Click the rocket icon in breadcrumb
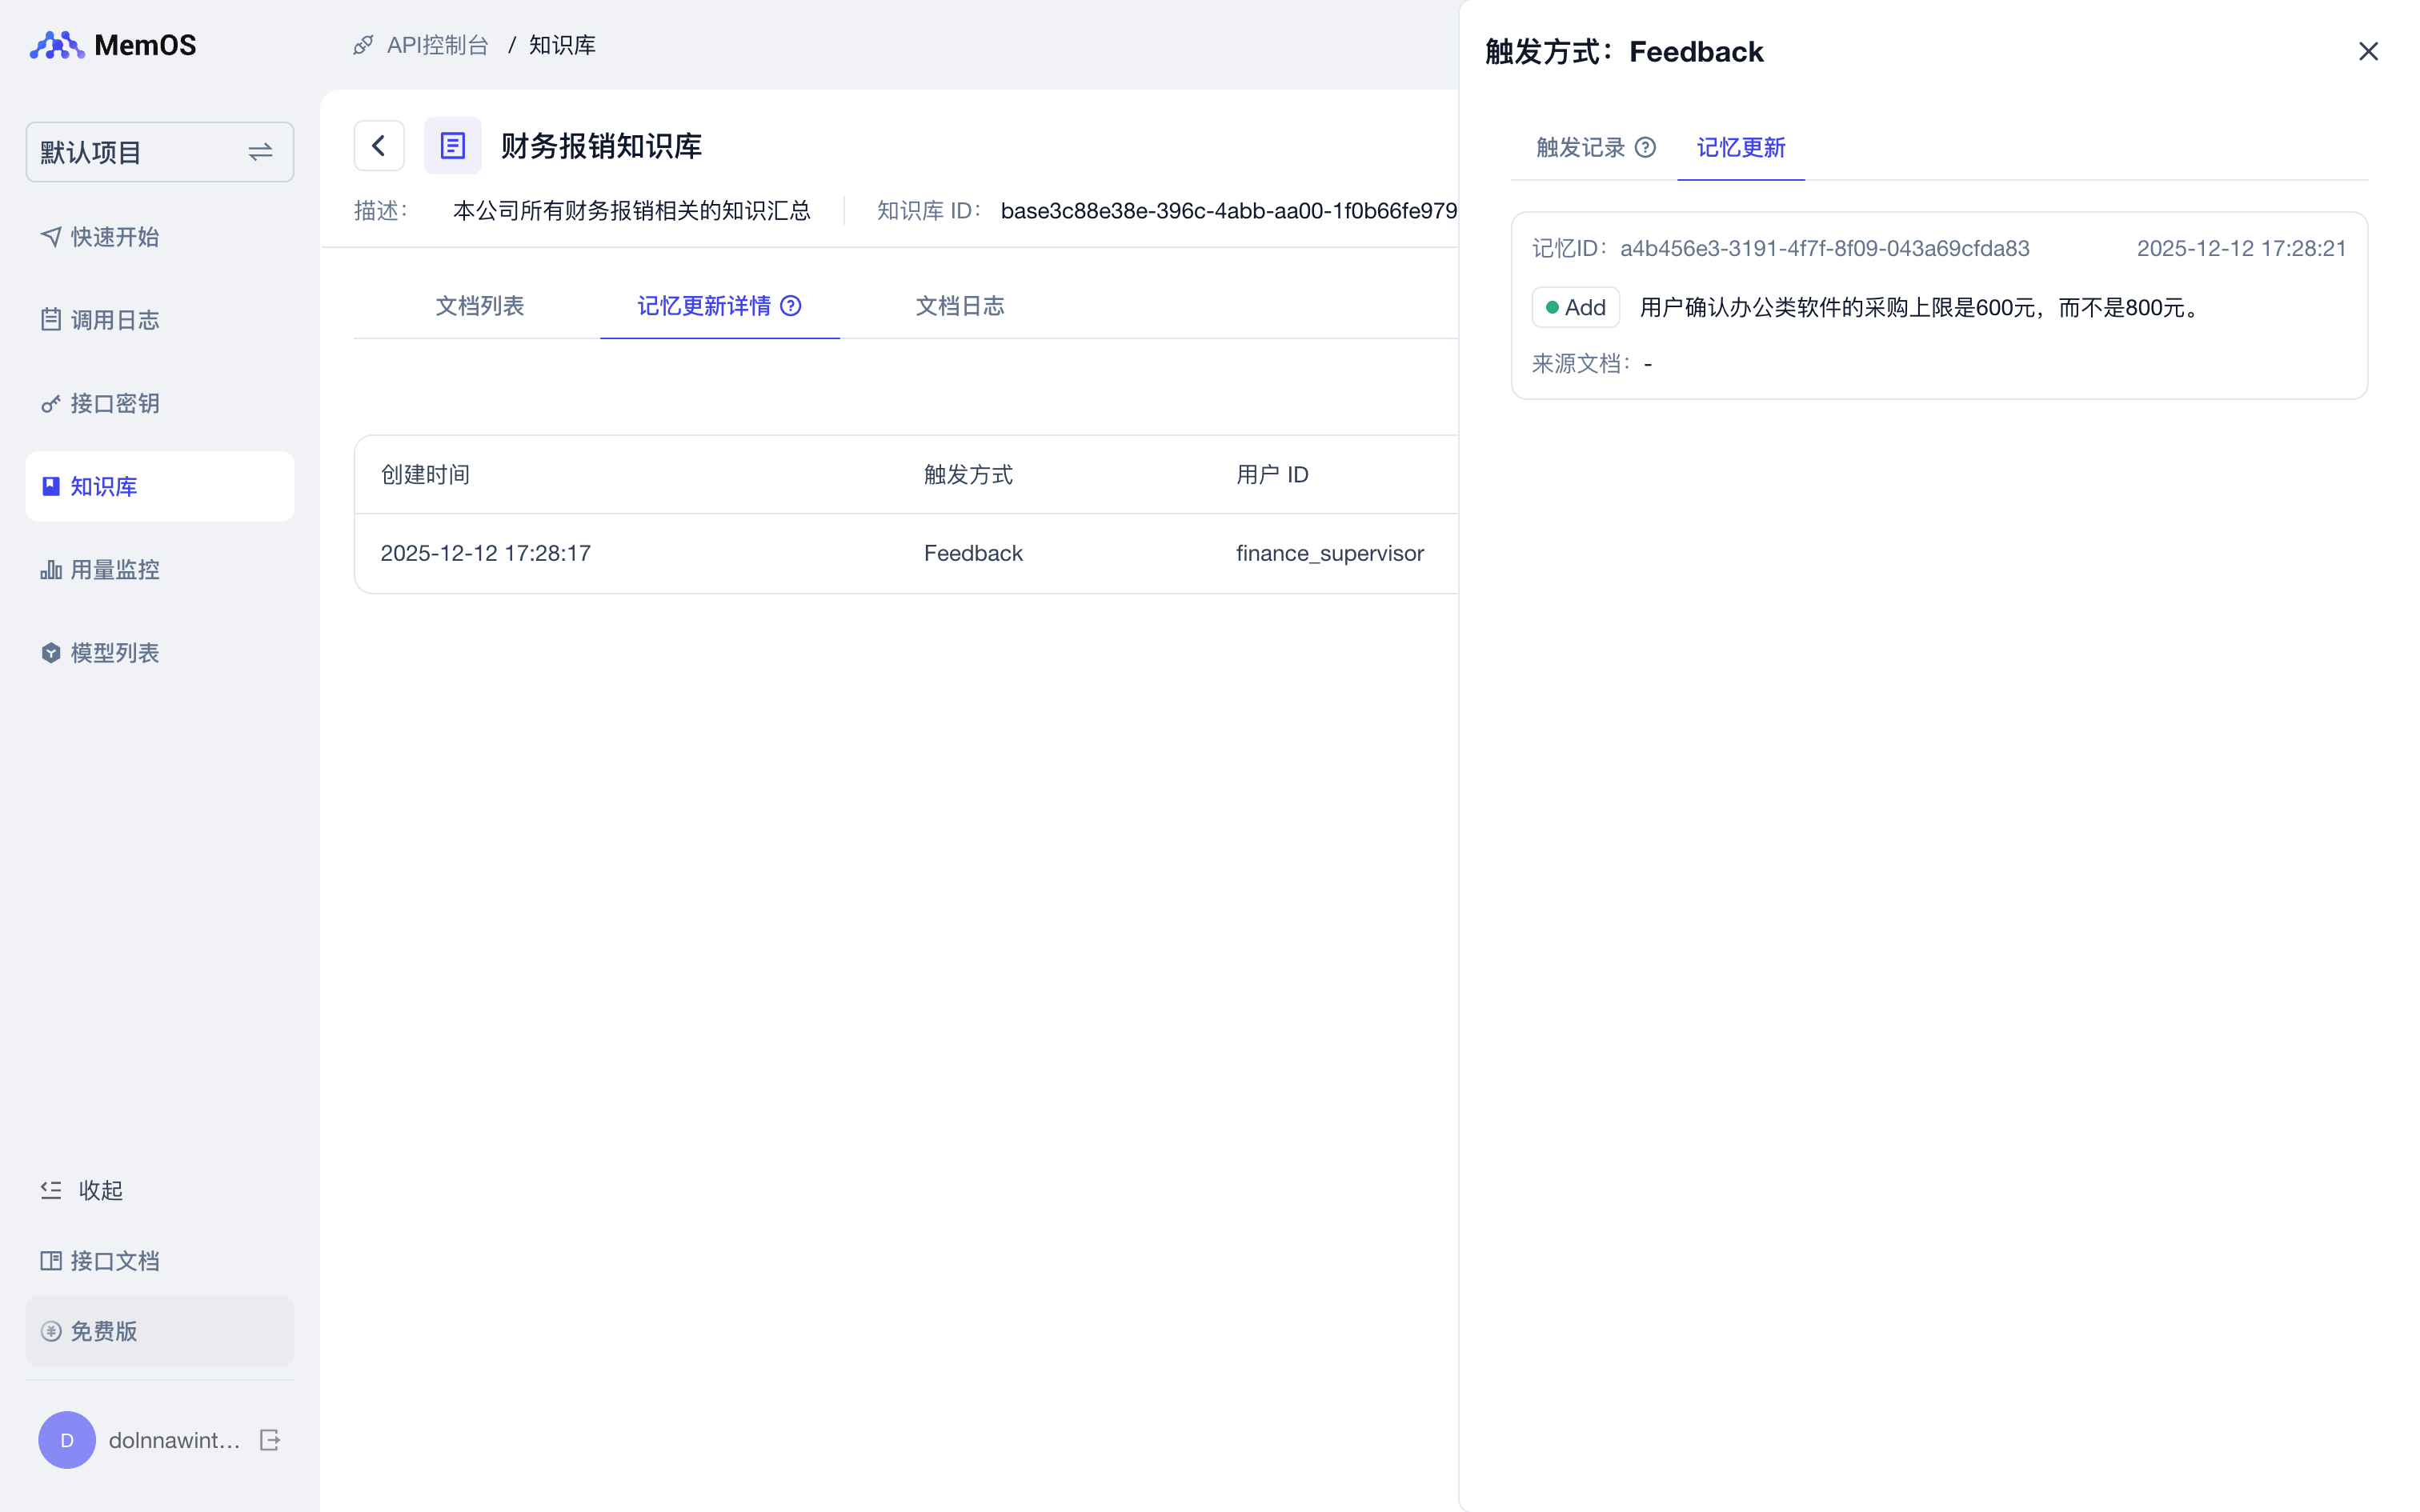The width and height of the screenshot is (2420, 1512). (x=363, y=45)
